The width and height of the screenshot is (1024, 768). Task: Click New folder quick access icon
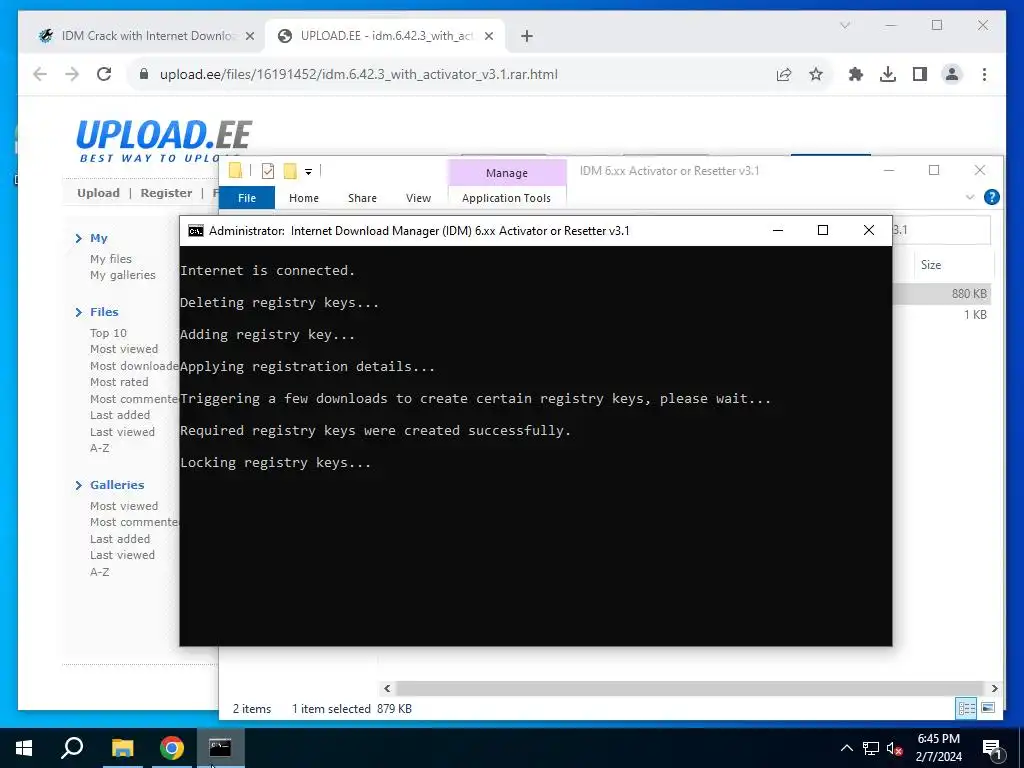tap(290, 171)
